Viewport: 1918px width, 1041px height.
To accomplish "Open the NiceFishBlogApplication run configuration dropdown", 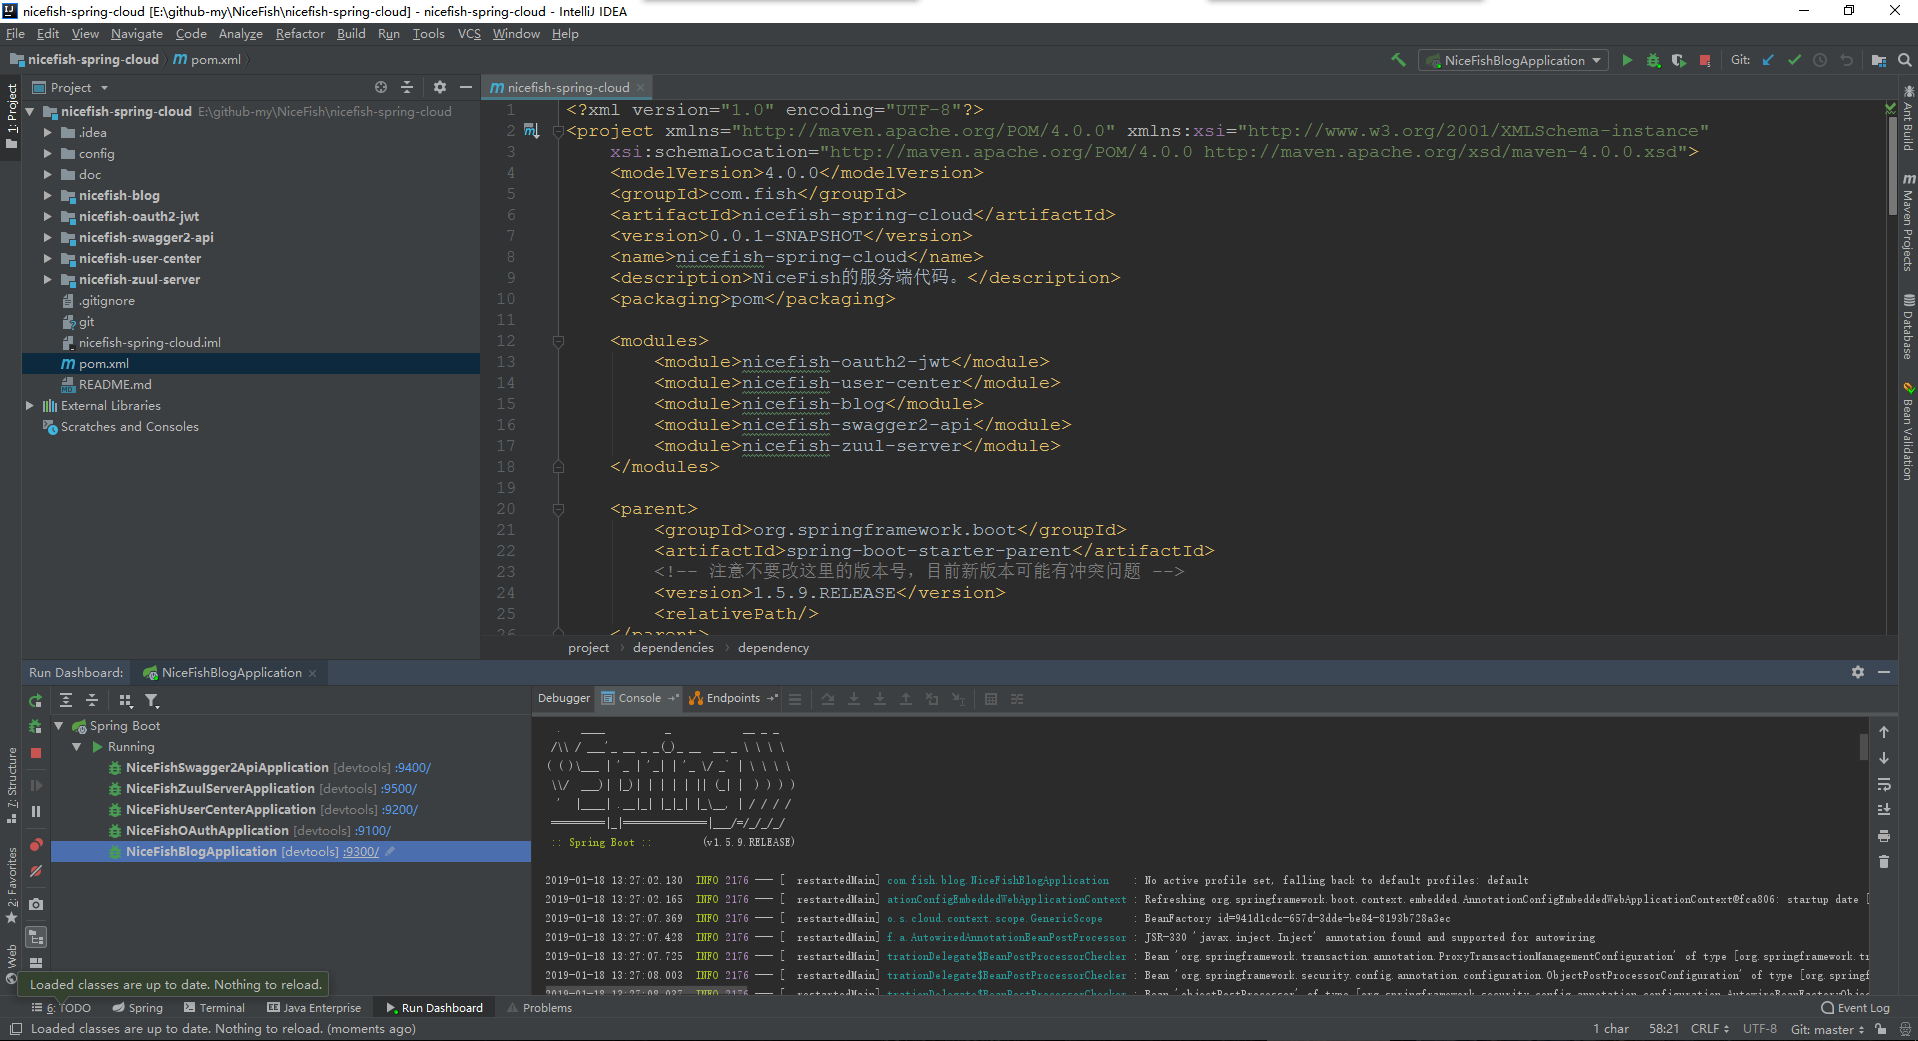I will point(1514,61).
